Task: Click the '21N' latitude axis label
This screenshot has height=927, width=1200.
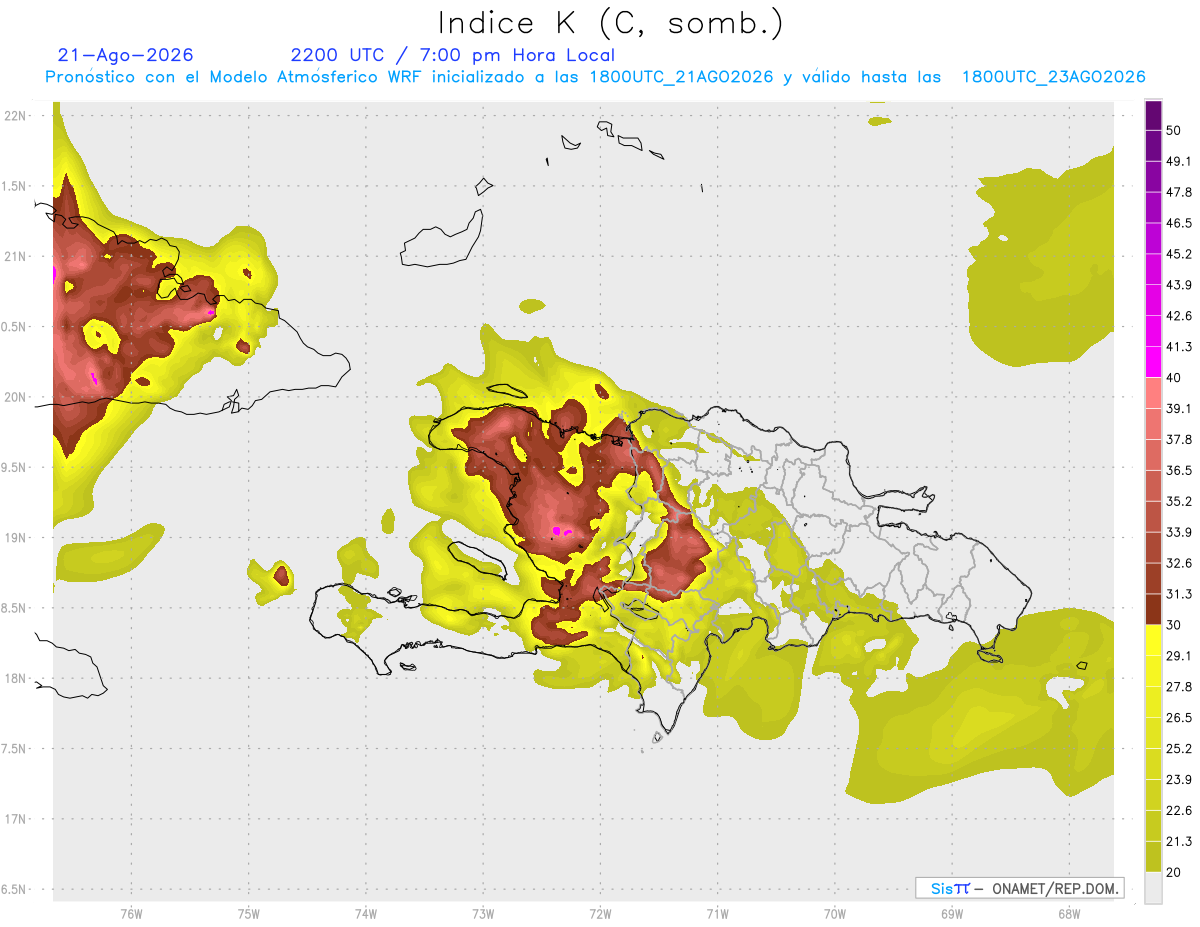Action: (x=16, y=256)
